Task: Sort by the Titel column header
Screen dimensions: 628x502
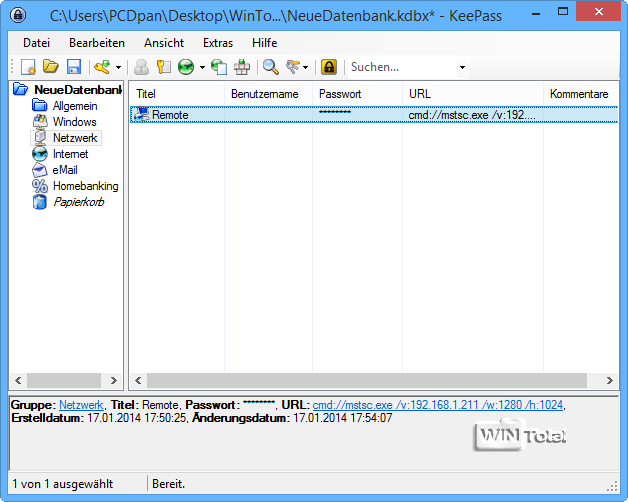Action: 177,94
